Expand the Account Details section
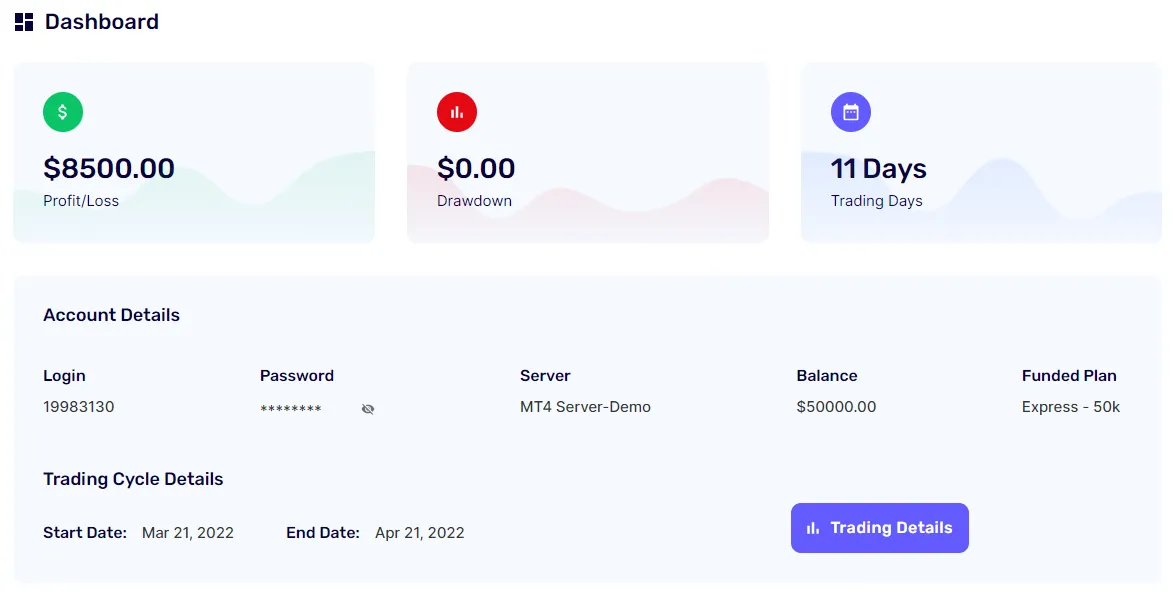Image resolution: width=1173 pixels, height=593 pixels. [111, 315]
